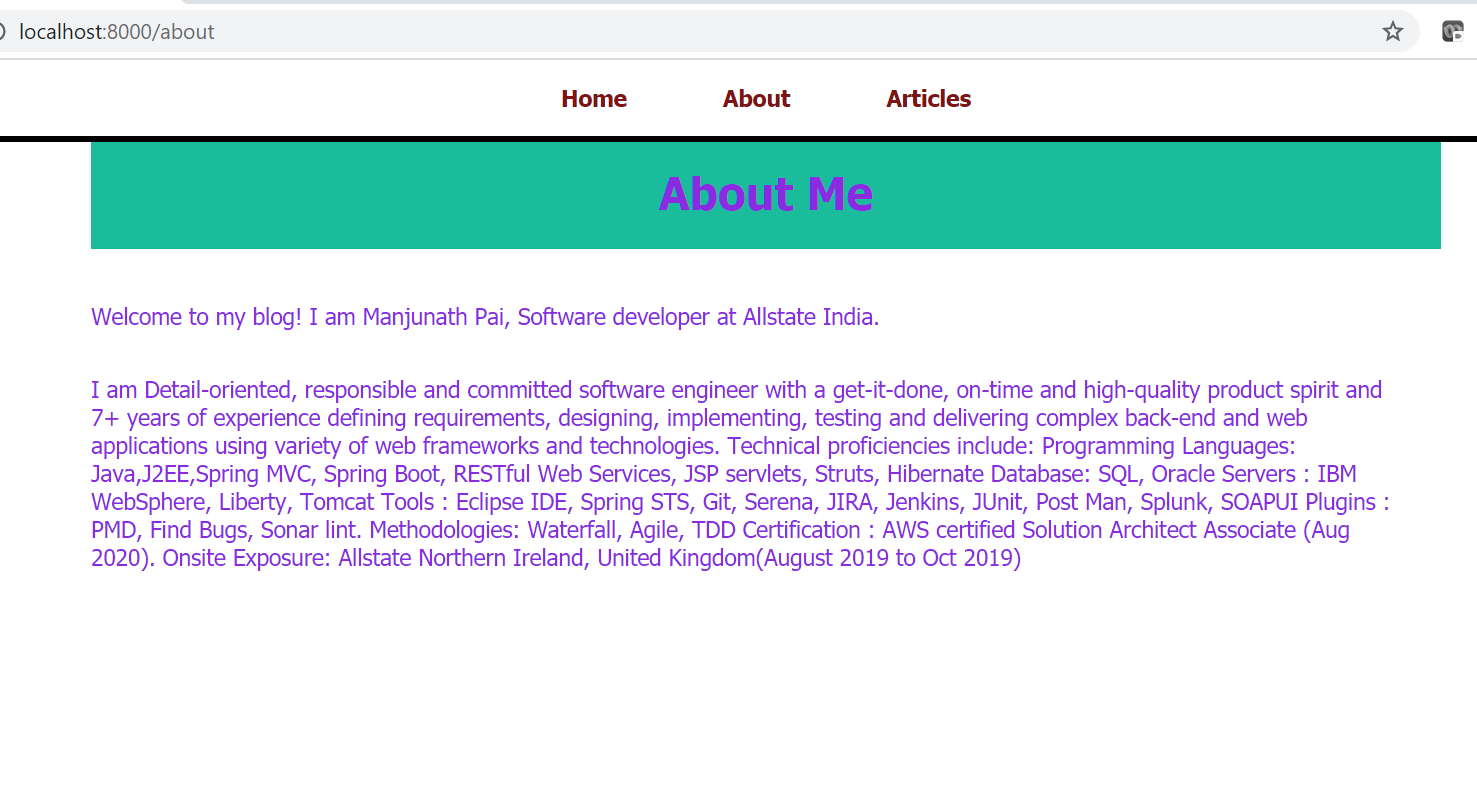Open the About nav link
Image resolution: width=1477 pixels, height=795 pixels.
(757, 99)
